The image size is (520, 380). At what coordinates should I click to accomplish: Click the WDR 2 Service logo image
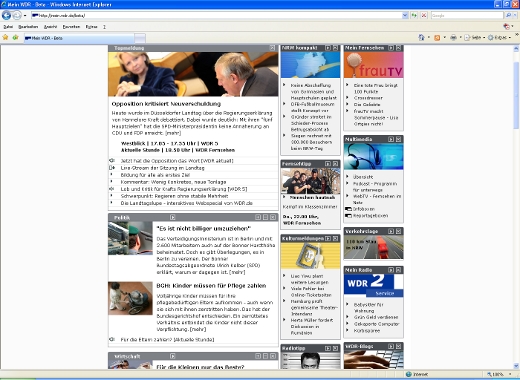coord(374,285)
